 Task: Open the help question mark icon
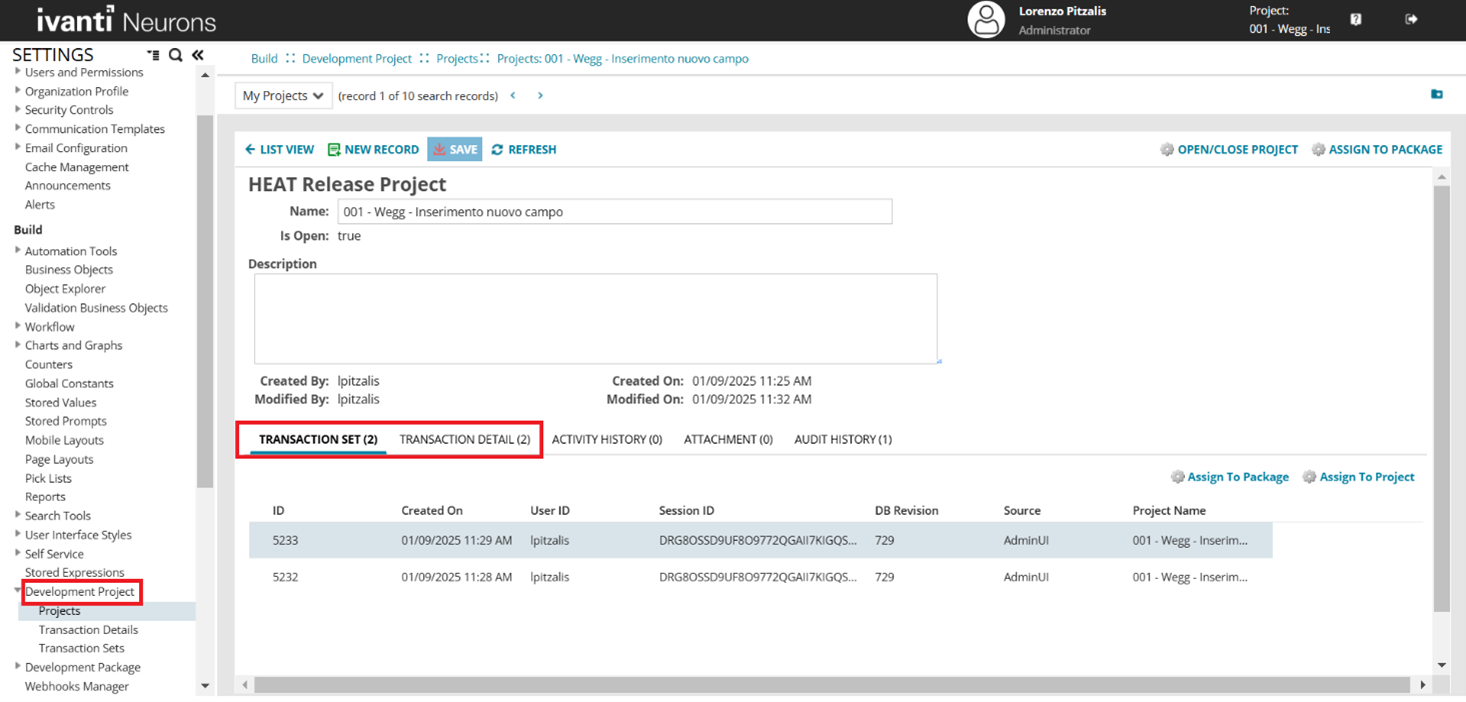coord(1356,19)
